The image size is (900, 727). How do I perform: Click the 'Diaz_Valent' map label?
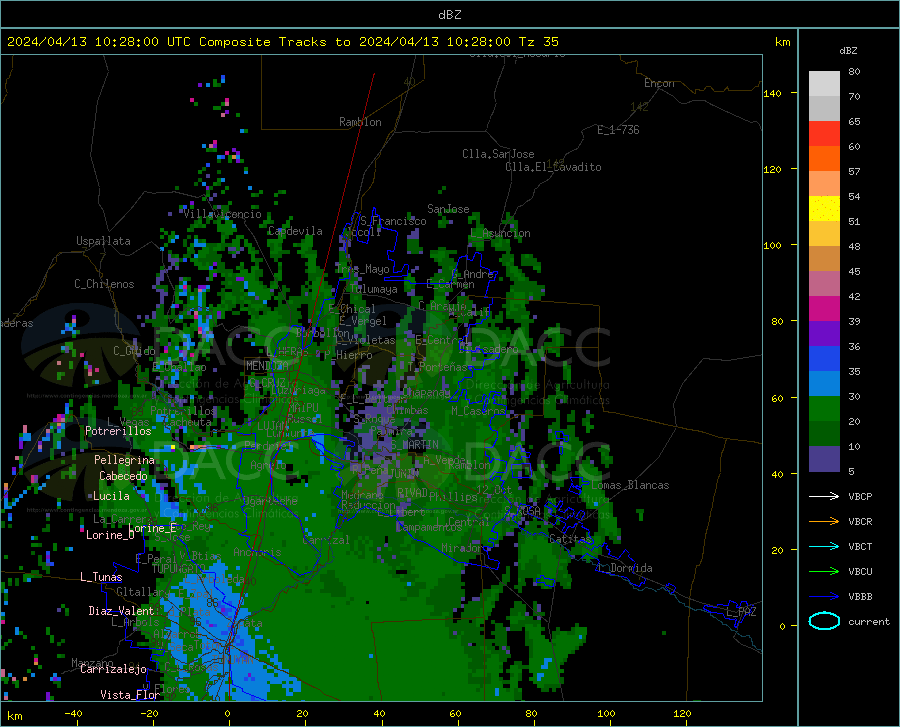(x=121, y=611)
